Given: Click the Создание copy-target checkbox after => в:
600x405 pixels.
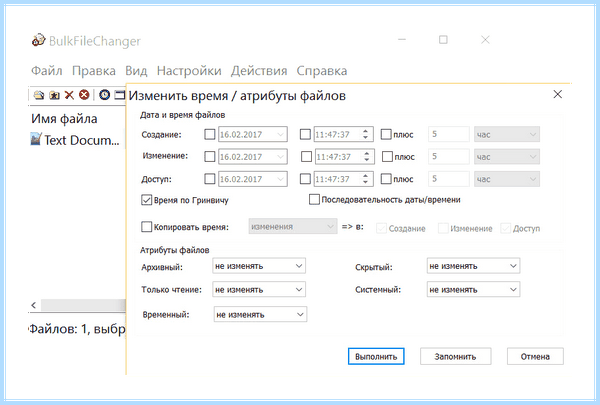Looking at the screenshot, I should tap(382, 229).
